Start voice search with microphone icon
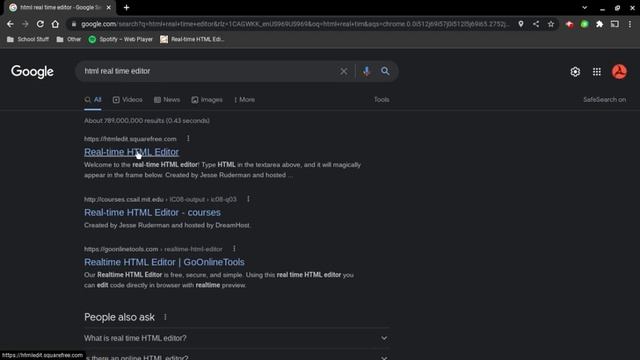The image size is (640, 360). click(366, 71)
